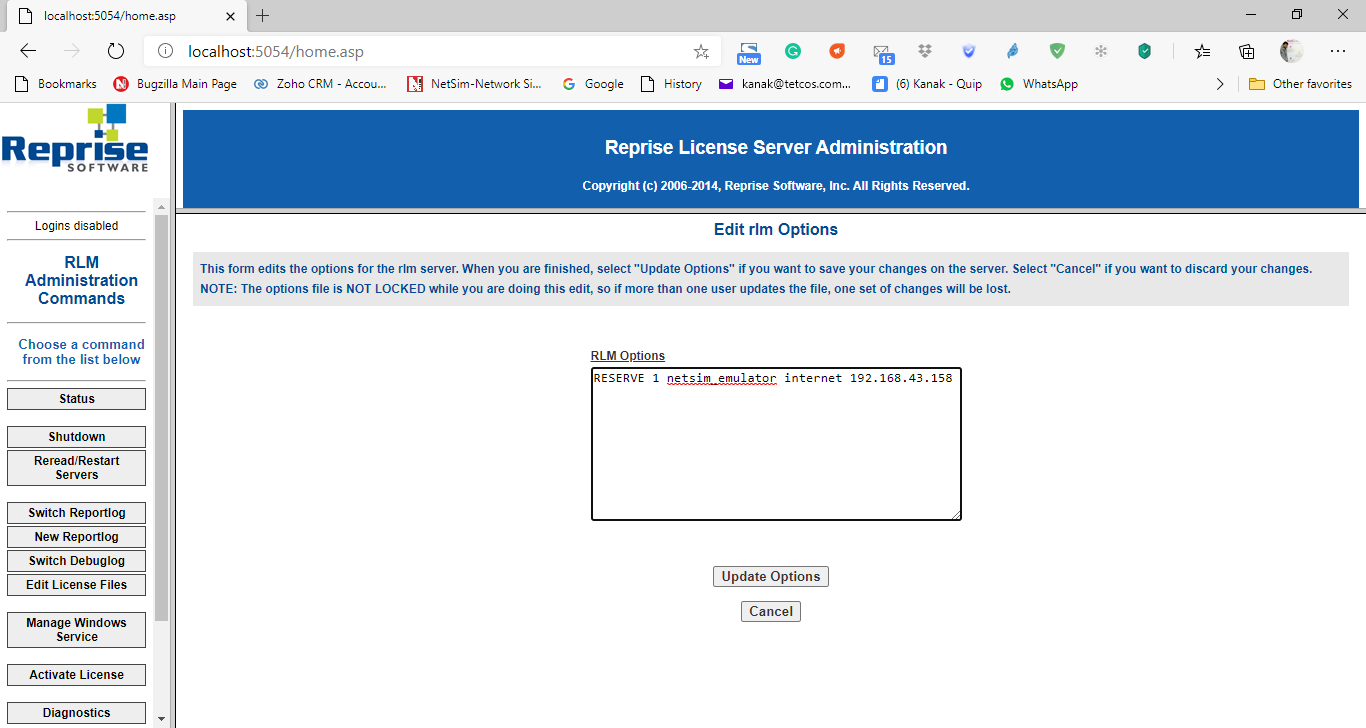Open the mail extension with 15 badge

point(882,52)
